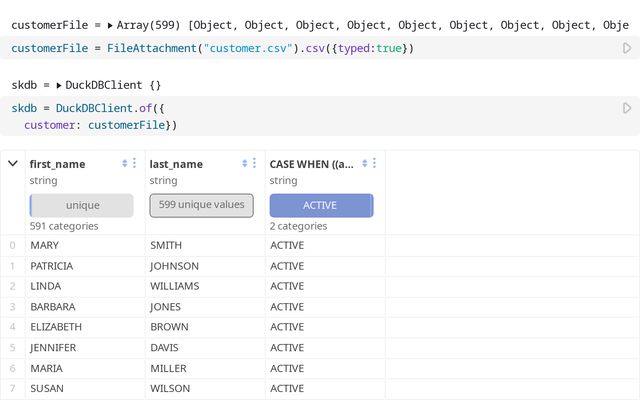
Task: Run the skdb DuckDBClient cell
Action: pos(627,108)
